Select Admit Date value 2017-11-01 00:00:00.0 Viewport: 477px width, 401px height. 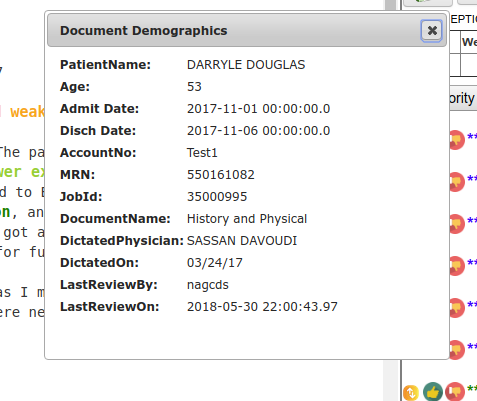[258, 109]
